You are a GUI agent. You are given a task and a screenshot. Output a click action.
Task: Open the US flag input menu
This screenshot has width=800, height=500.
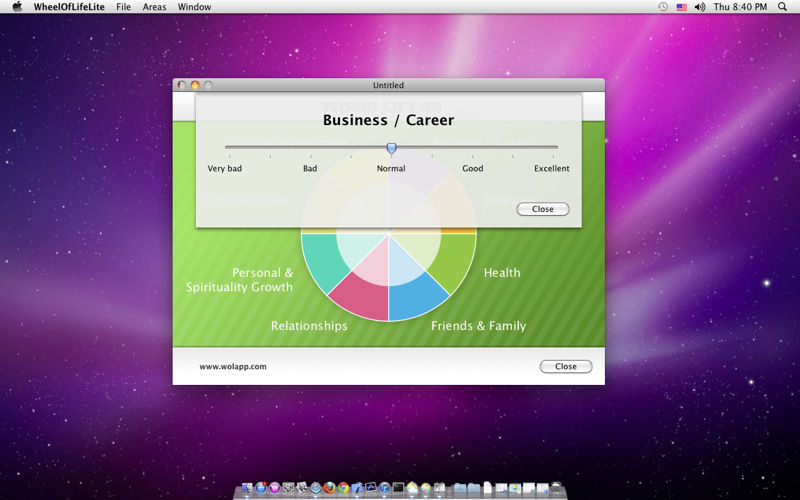pos(681,7)
